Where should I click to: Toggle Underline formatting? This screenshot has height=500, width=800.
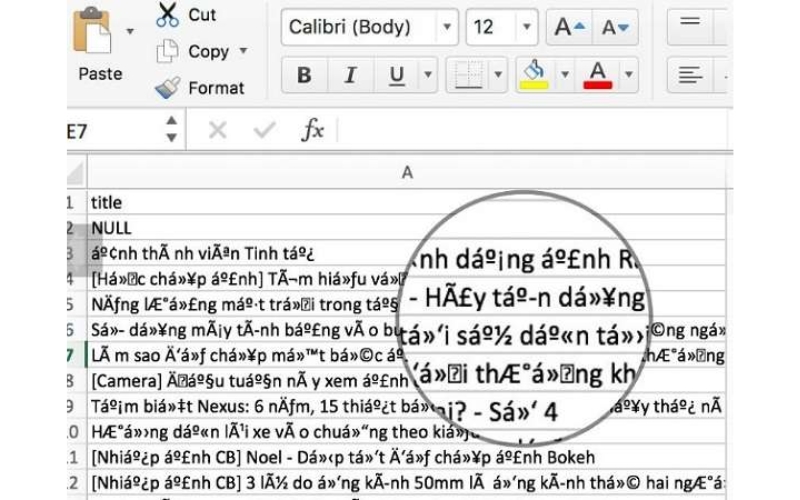click(396, 75)
